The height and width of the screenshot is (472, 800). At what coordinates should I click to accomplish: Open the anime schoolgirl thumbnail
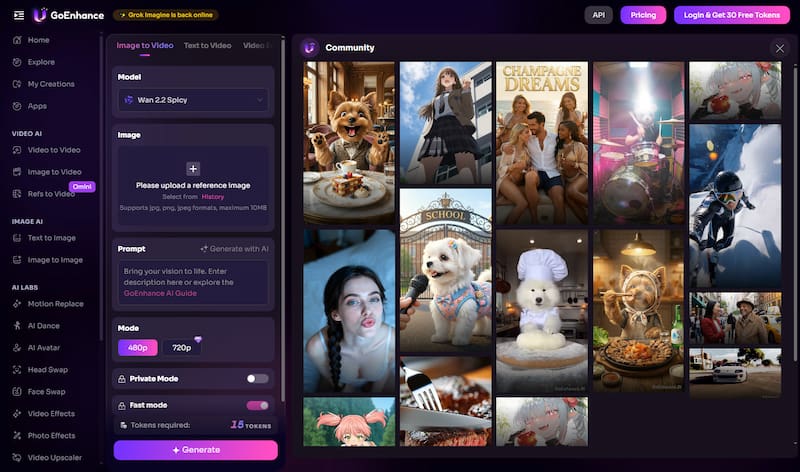coord(445,123)
